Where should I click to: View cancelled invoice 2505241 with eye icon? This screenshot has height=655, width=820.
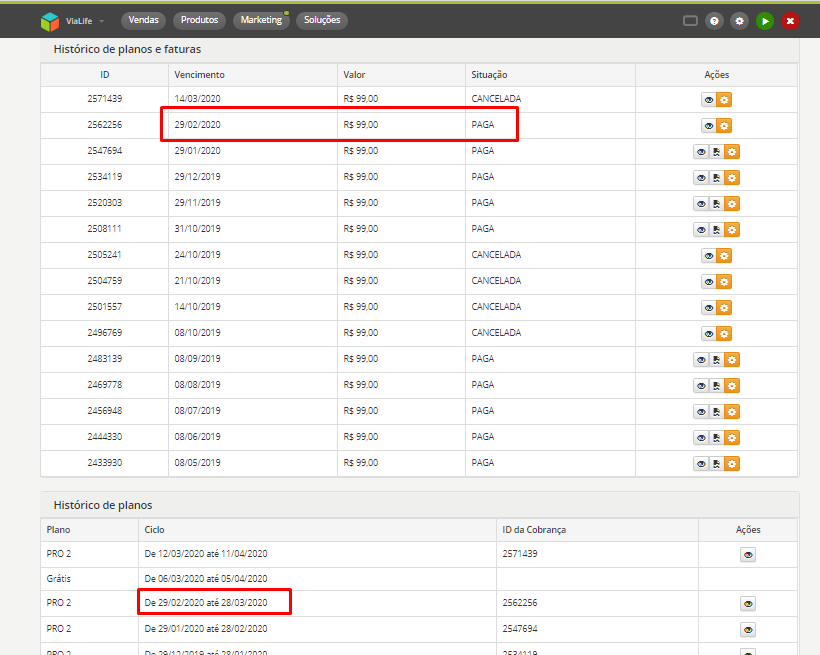tap(709, 256)
